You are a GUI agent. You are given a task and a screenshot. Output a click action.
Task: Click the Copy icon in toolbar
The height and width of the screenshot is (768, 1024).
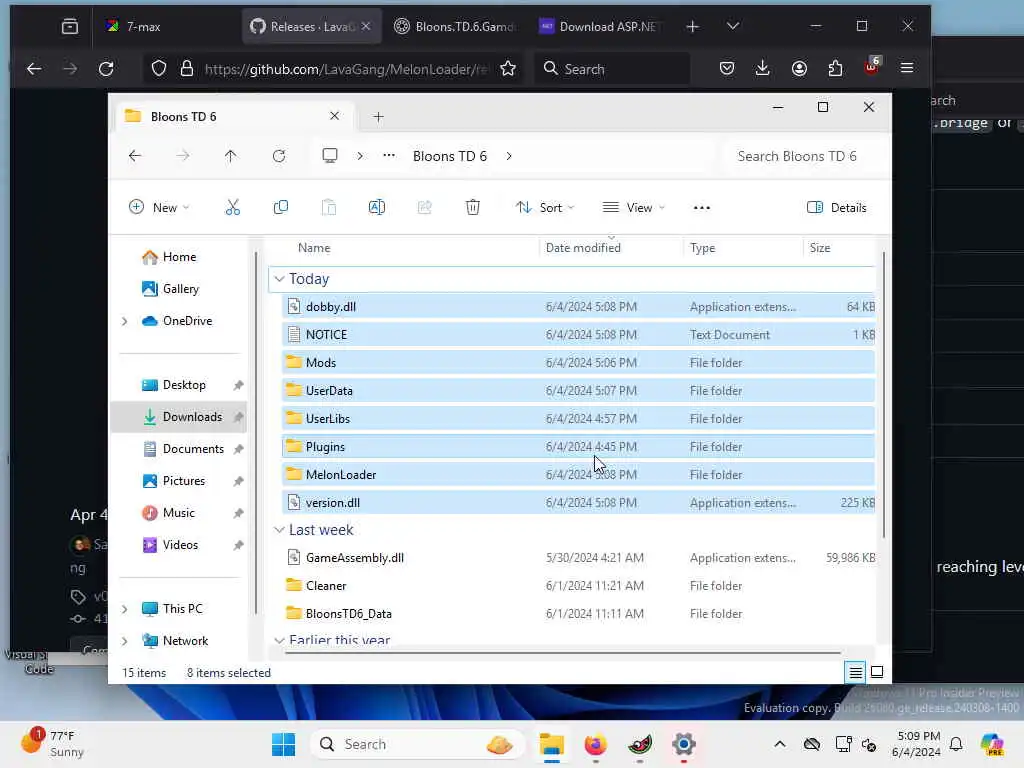point(281,208)
